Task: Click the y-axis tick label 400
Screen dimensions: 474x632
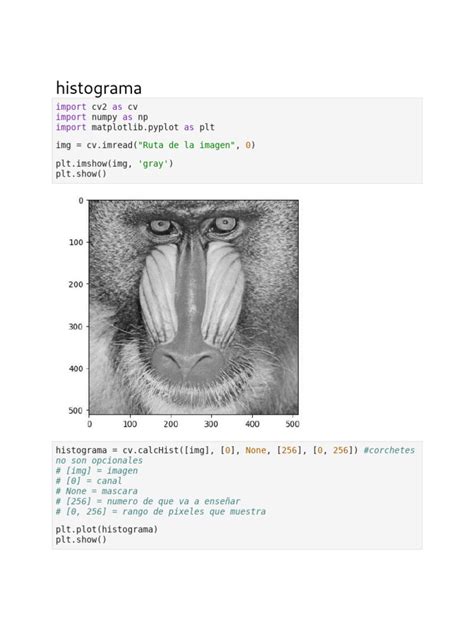Action: pyautogui.click(x=75, y=368)
